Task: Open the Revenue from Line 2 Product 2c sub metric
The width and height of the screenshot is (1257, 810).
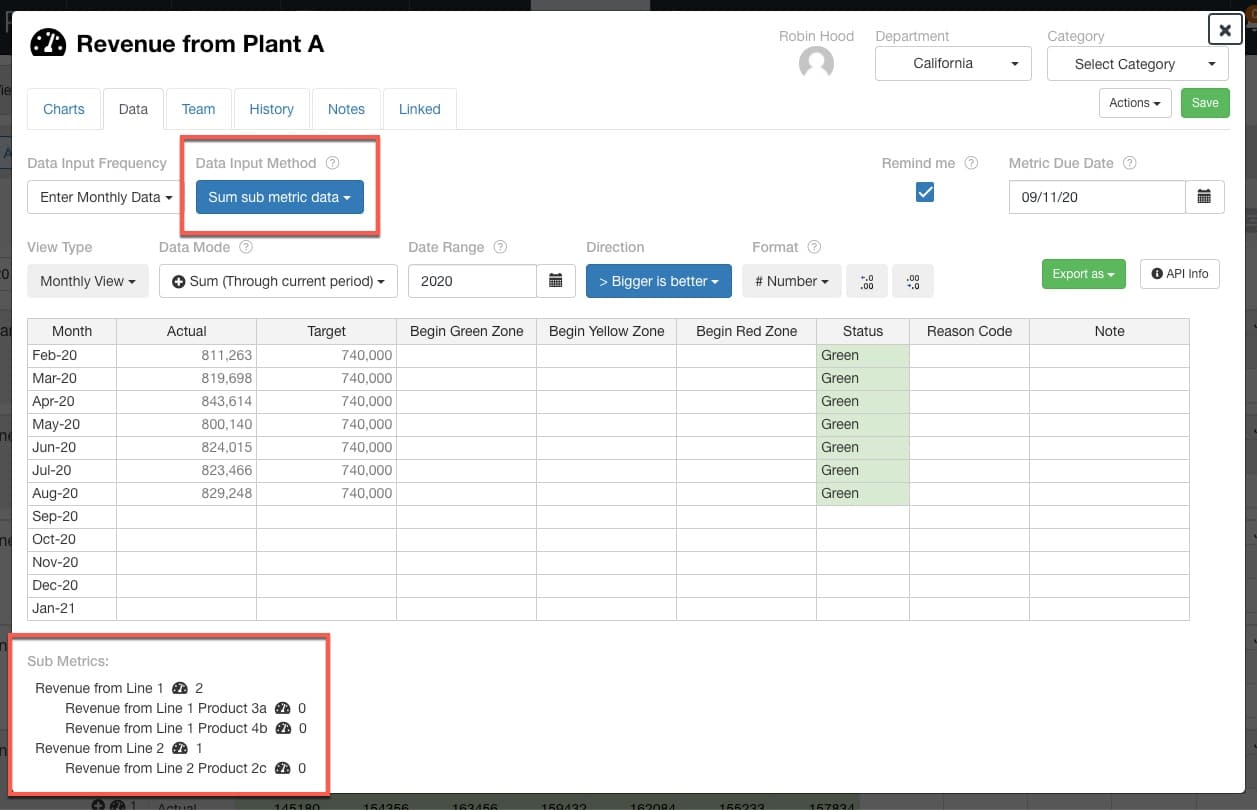Action: (x=166, y=768)
